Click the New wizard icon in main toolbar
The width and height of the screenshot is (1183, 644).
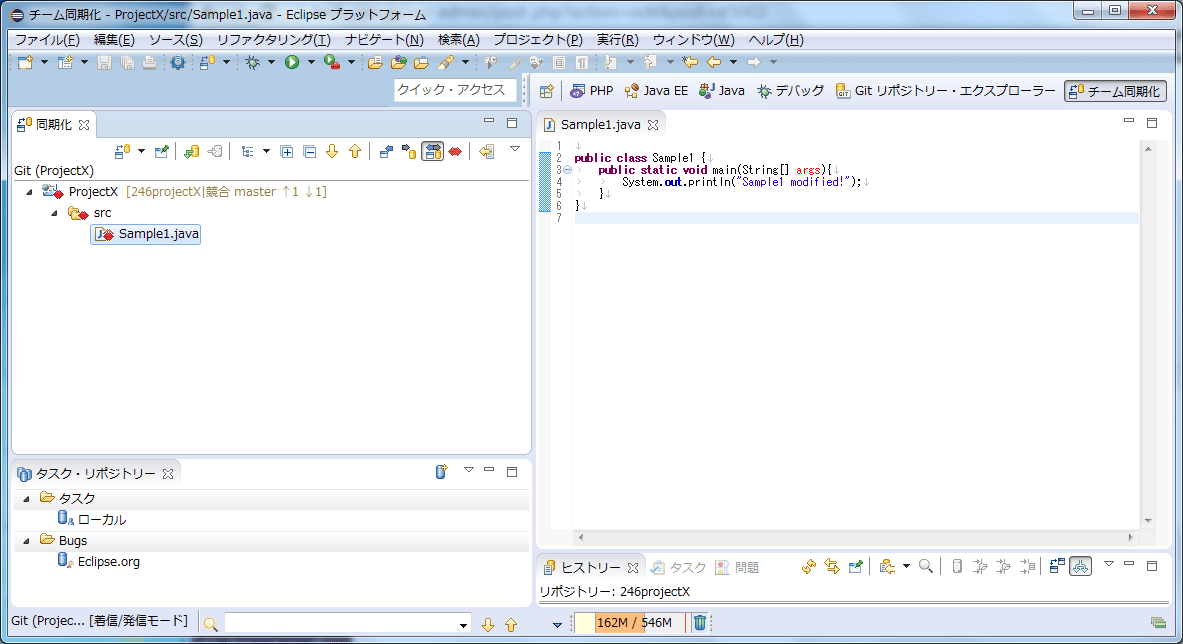point(25,63)
